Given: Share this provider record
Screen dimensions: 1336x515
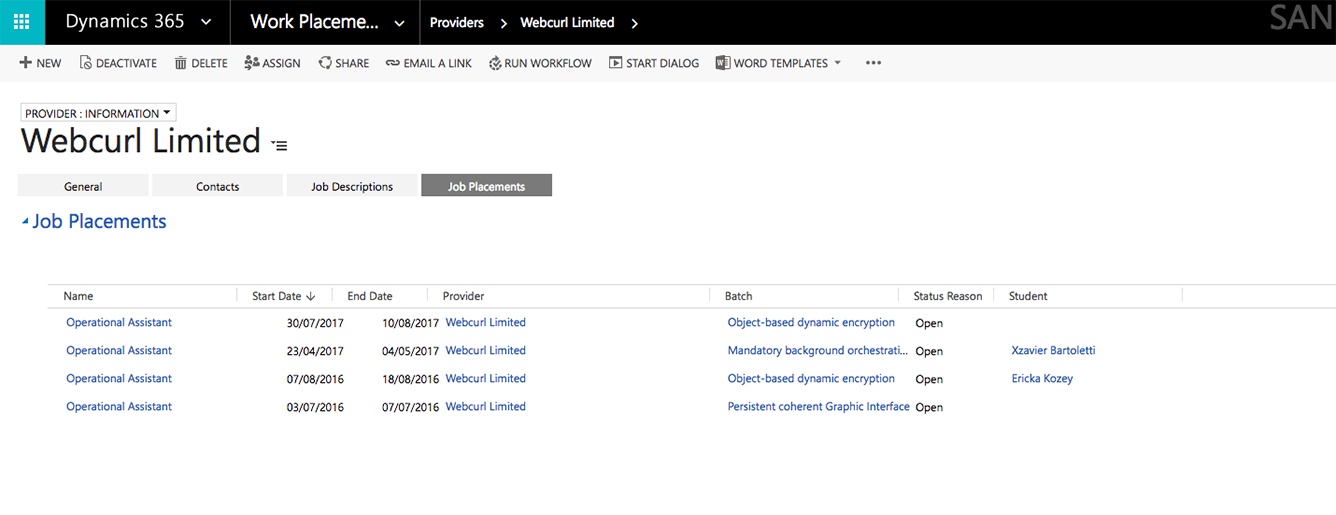Looking at the screenshot, I should (x=344, y=63).
